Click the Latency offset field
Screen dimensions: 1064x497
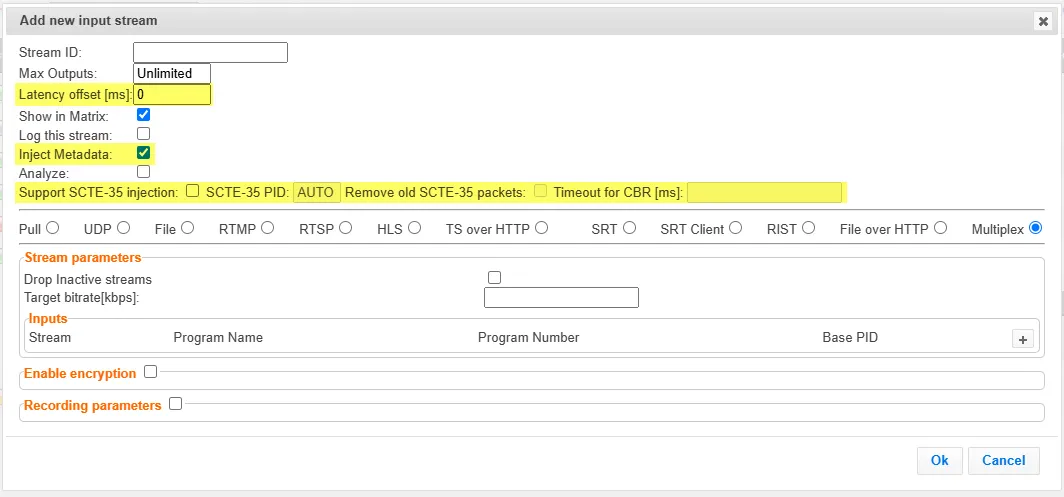click(x=172, y=94)
